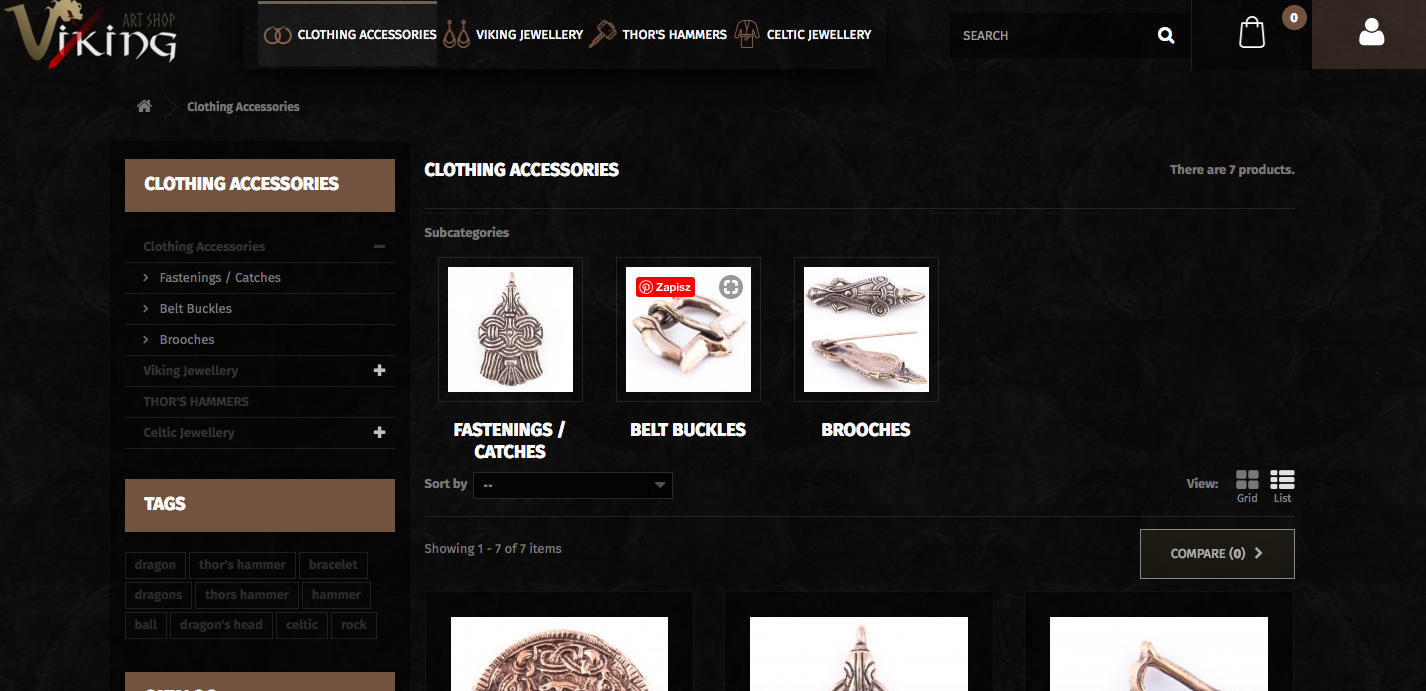1426x691 pixels.
Task: Click the Compare (0) button
Action: pos(1217,554)
